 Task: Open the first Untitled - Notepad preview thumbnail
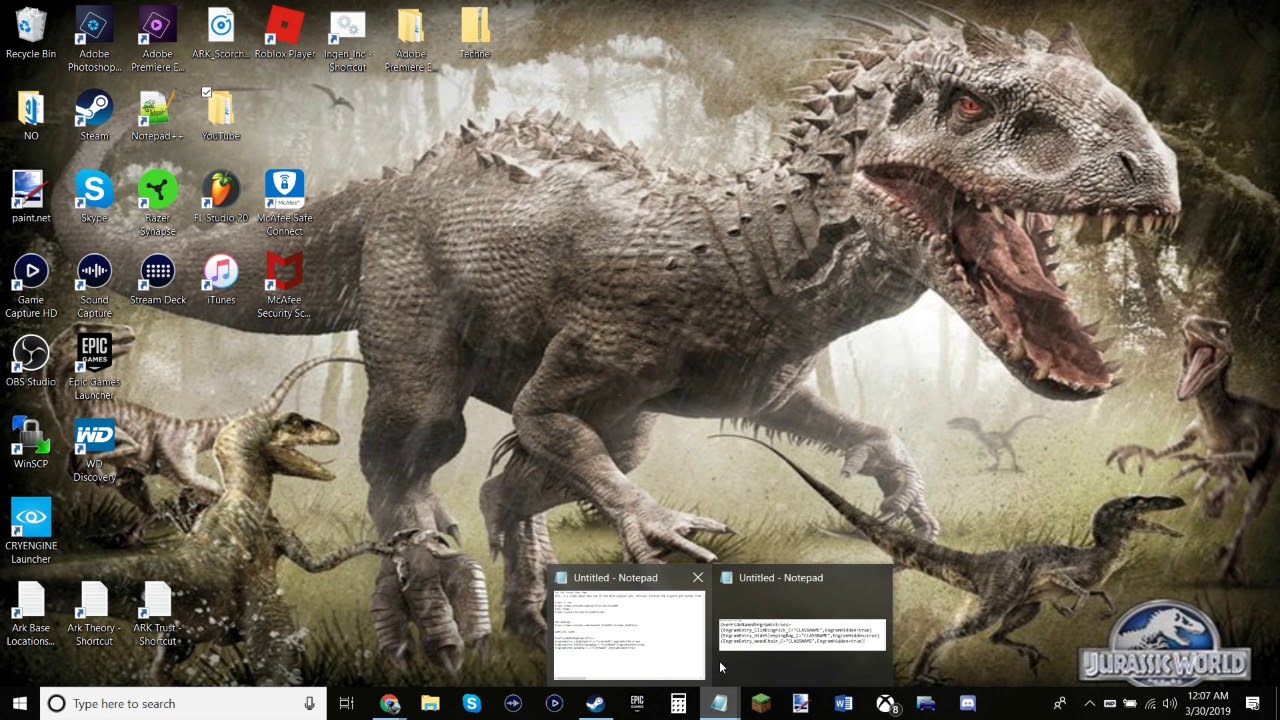pos(629,634)
